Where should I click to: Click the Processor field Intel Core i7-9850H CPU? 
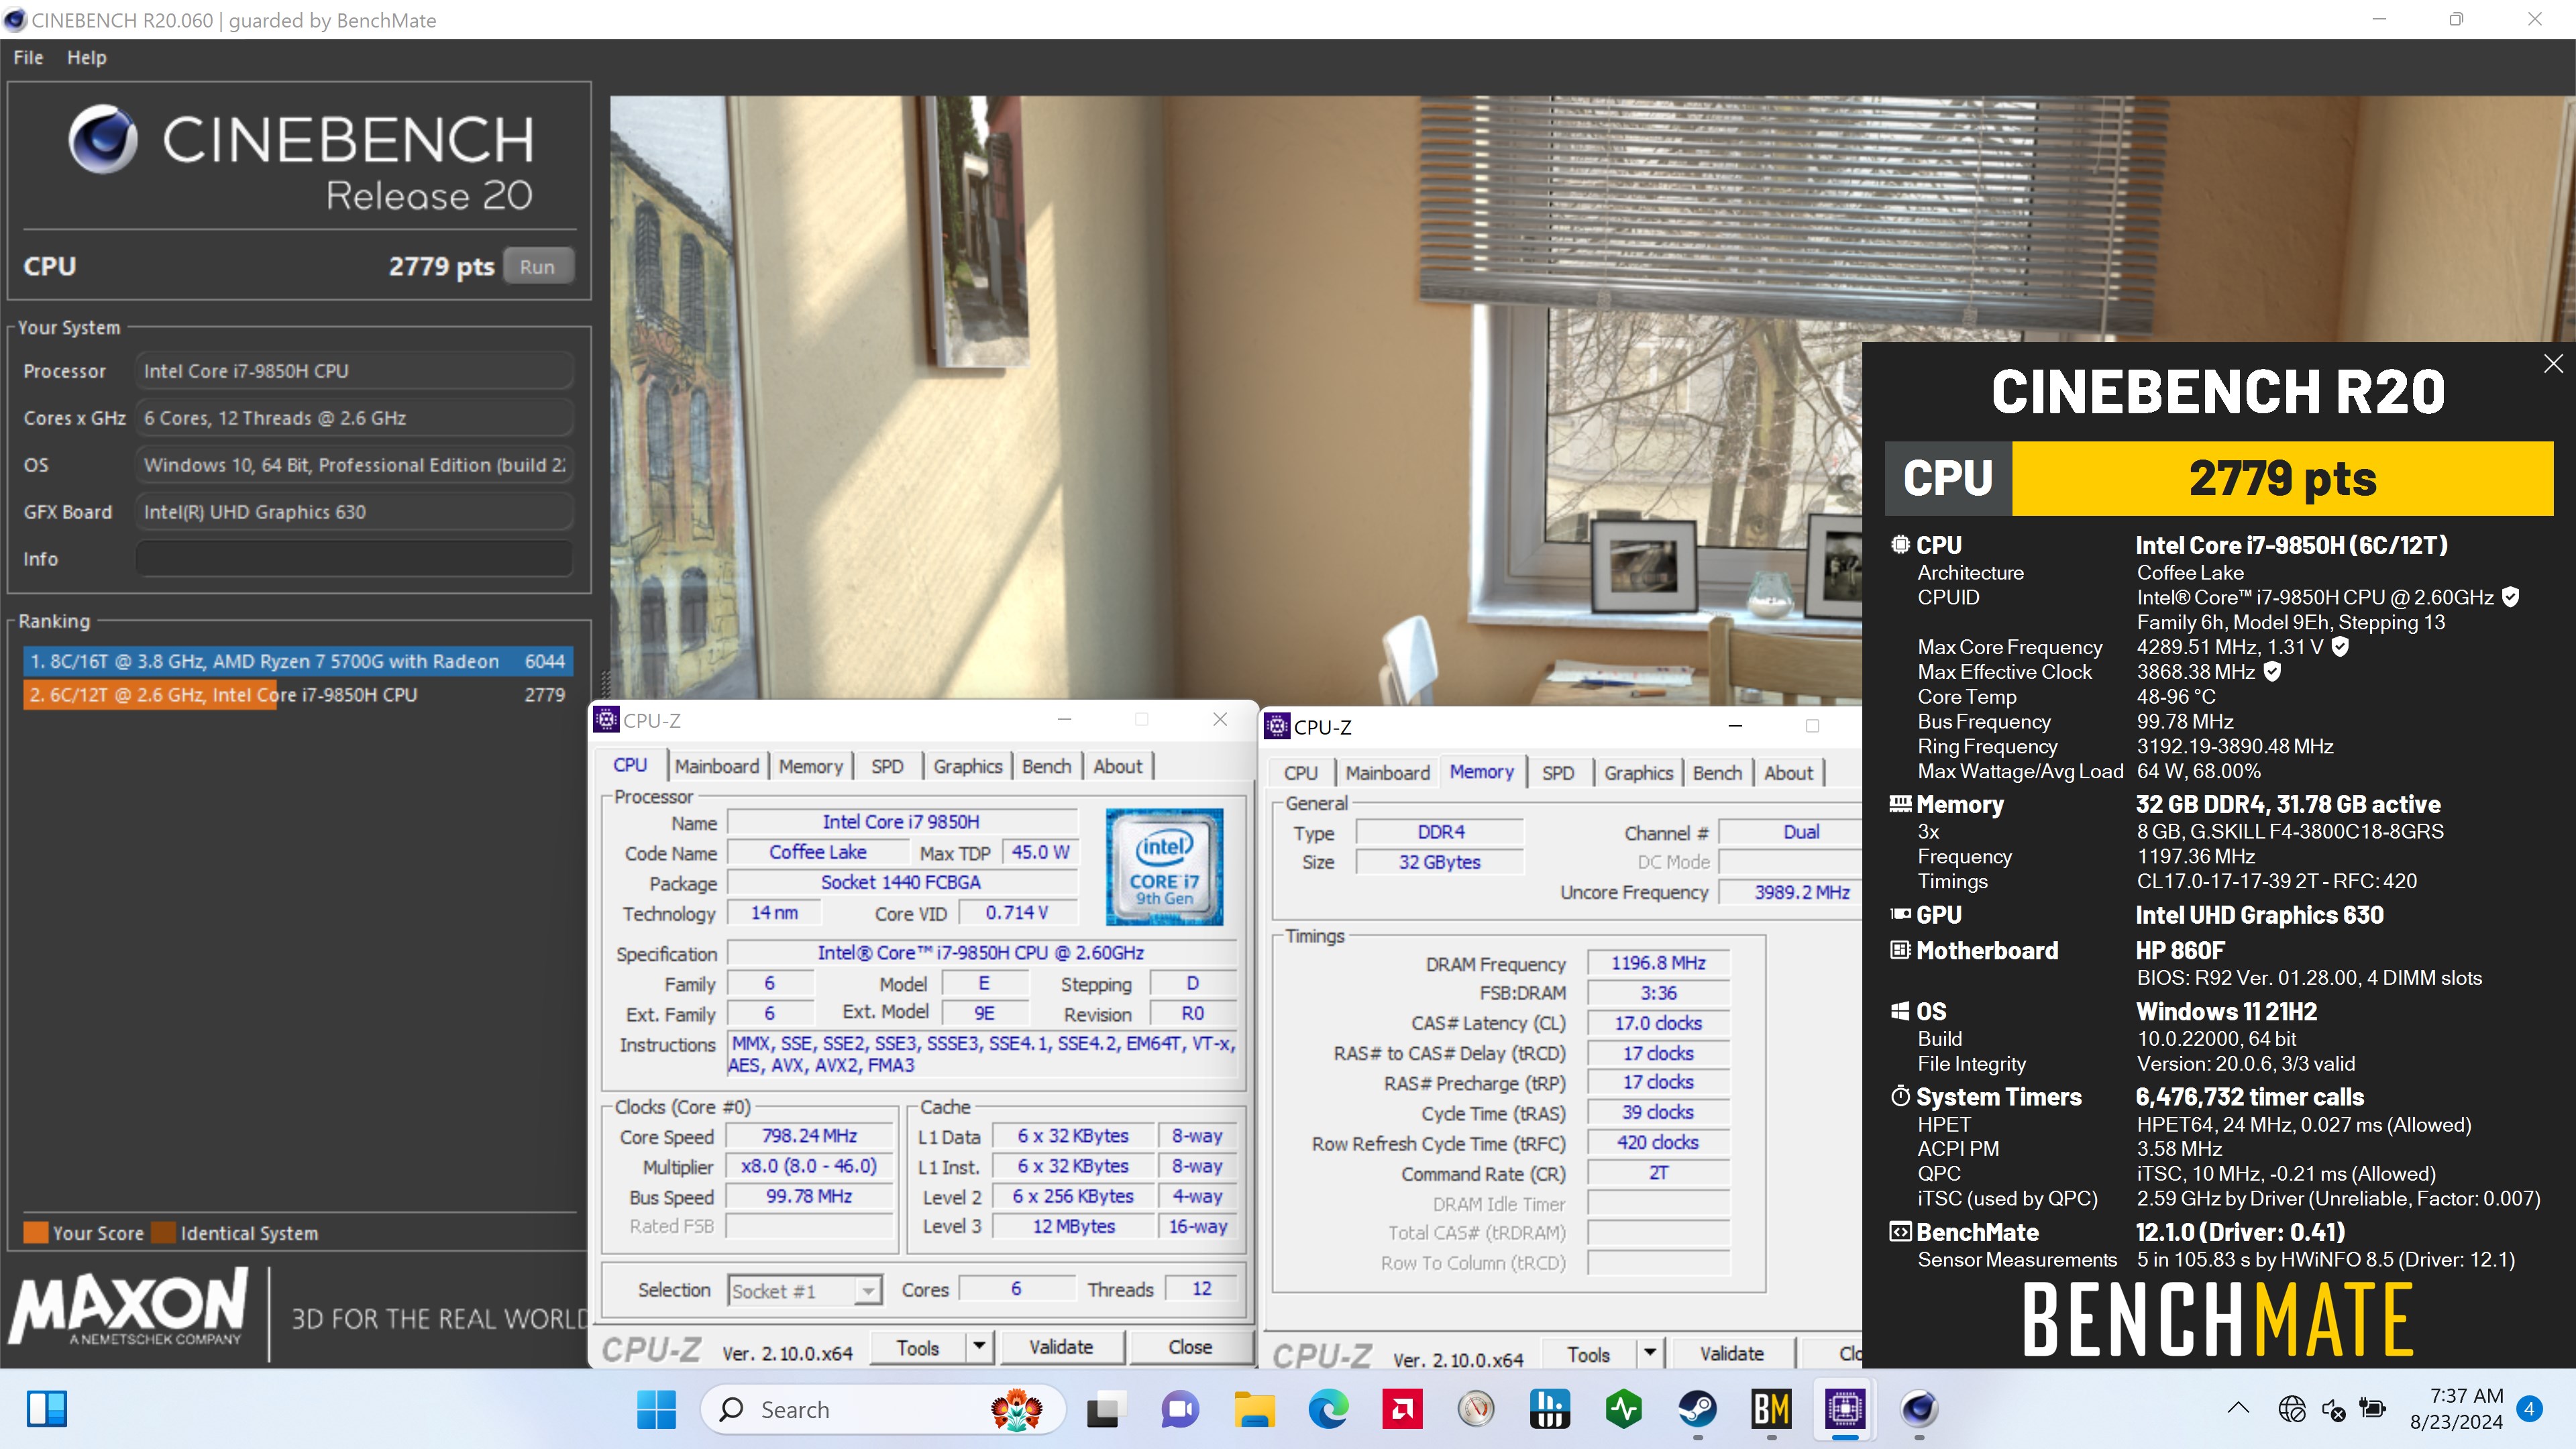point(354,371)
